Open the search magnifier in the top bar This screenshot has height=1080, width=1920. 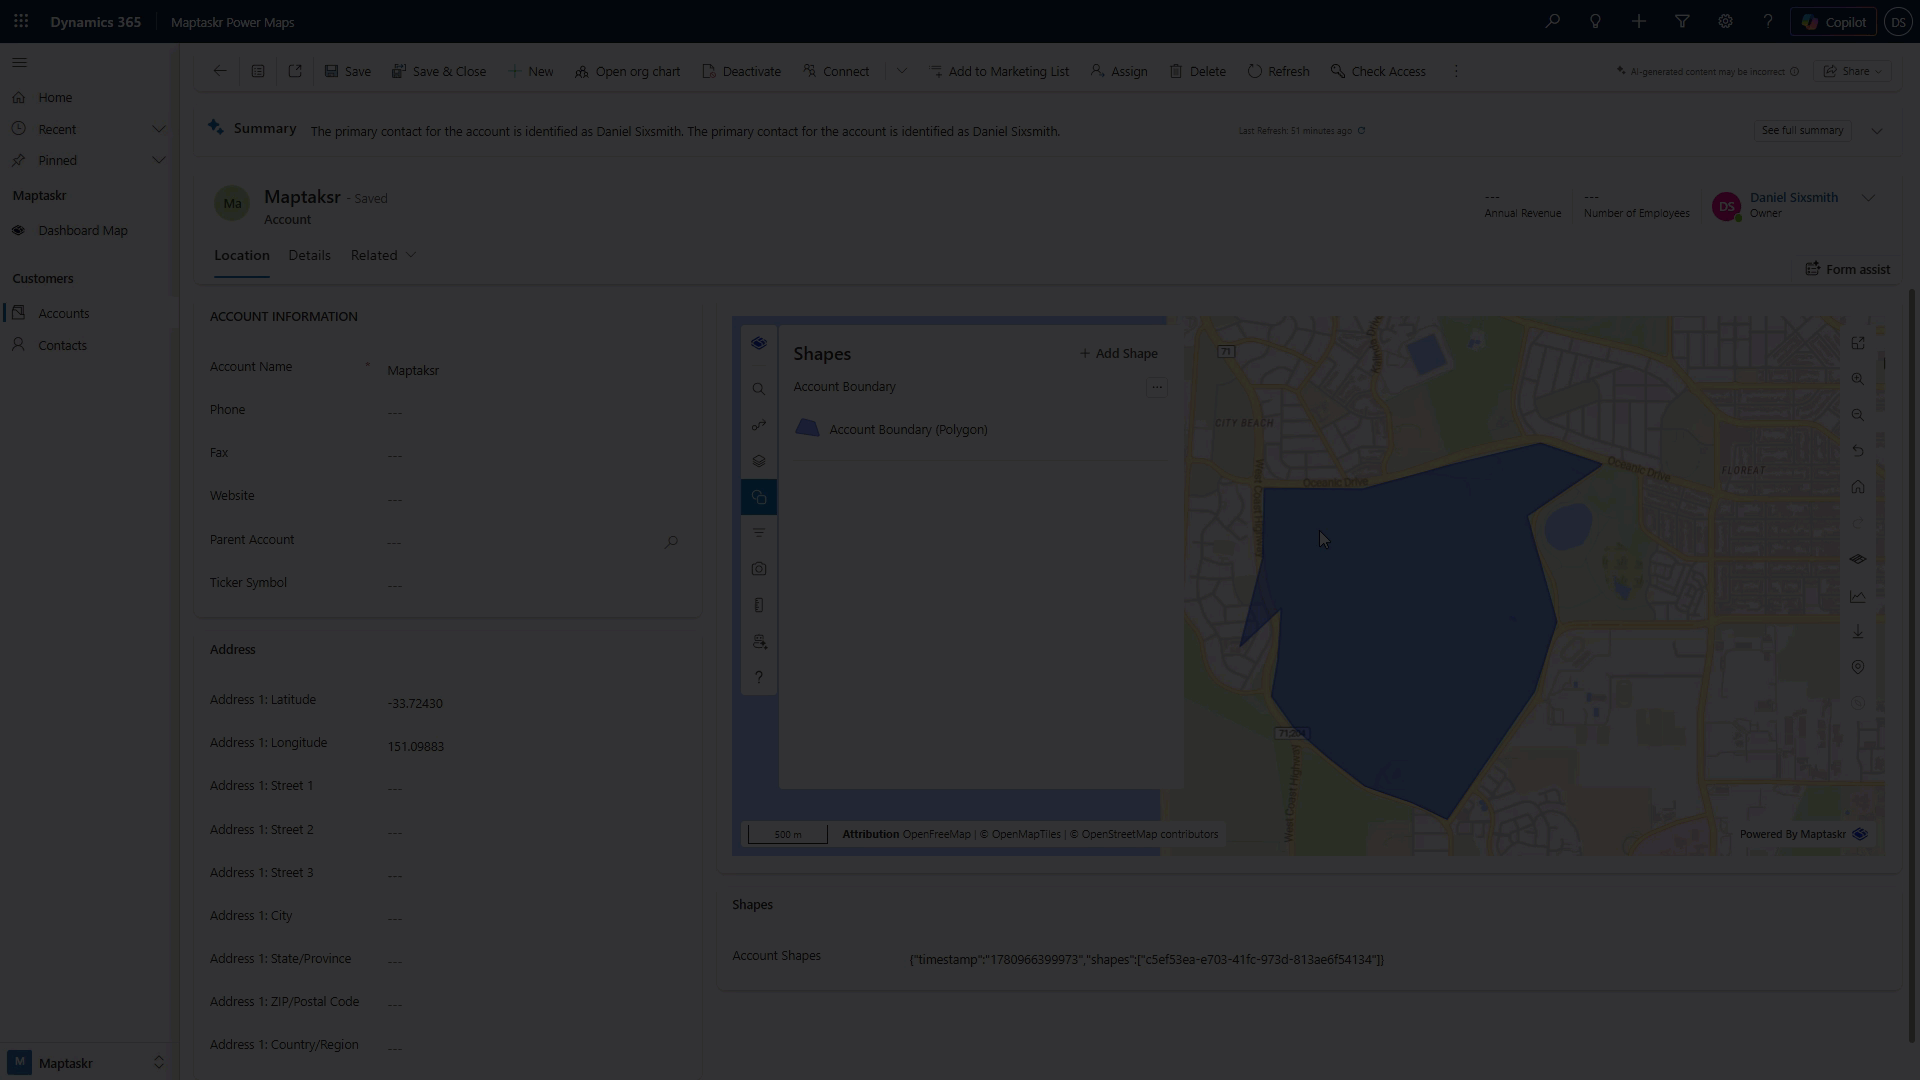tap(1553, 21)
